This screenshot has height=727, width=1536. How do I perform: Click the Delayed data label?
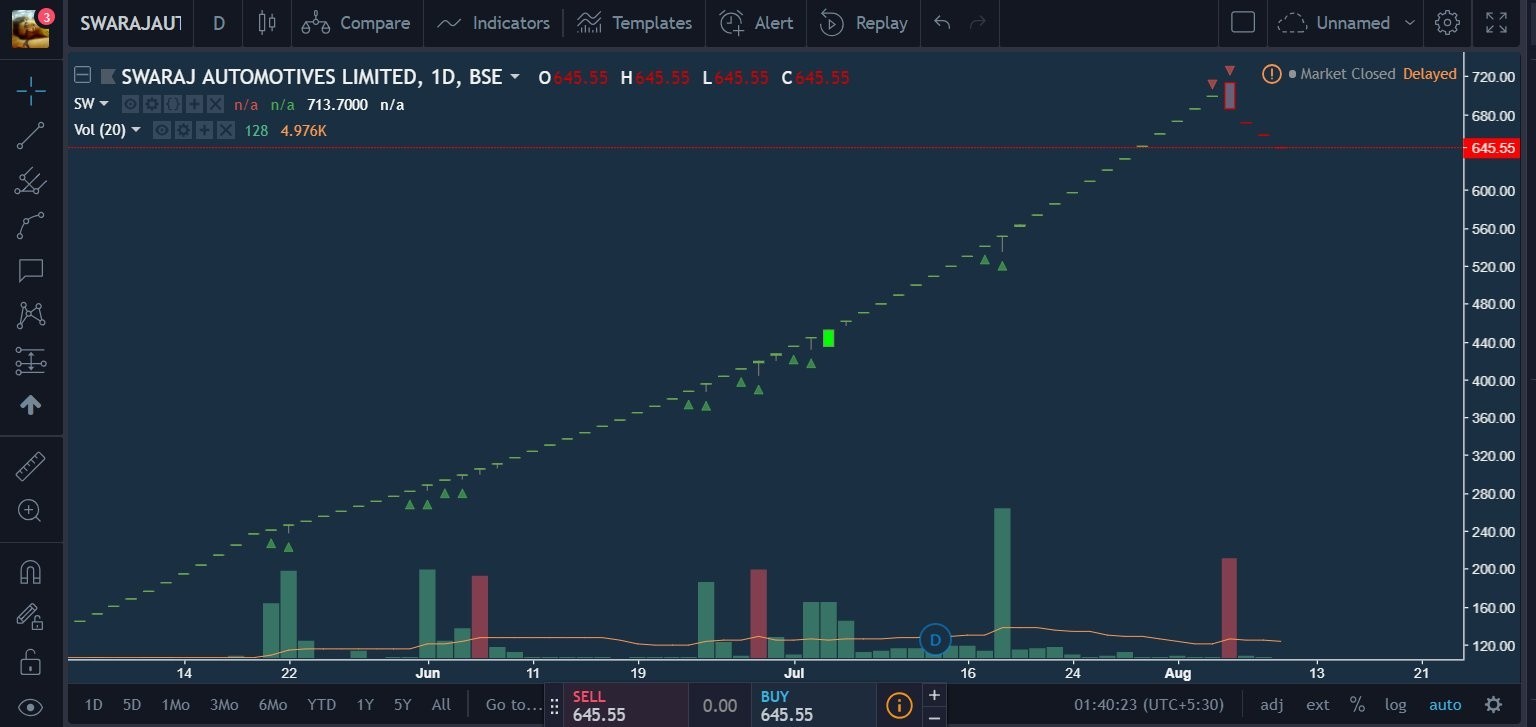click(x=1429, y=74)
